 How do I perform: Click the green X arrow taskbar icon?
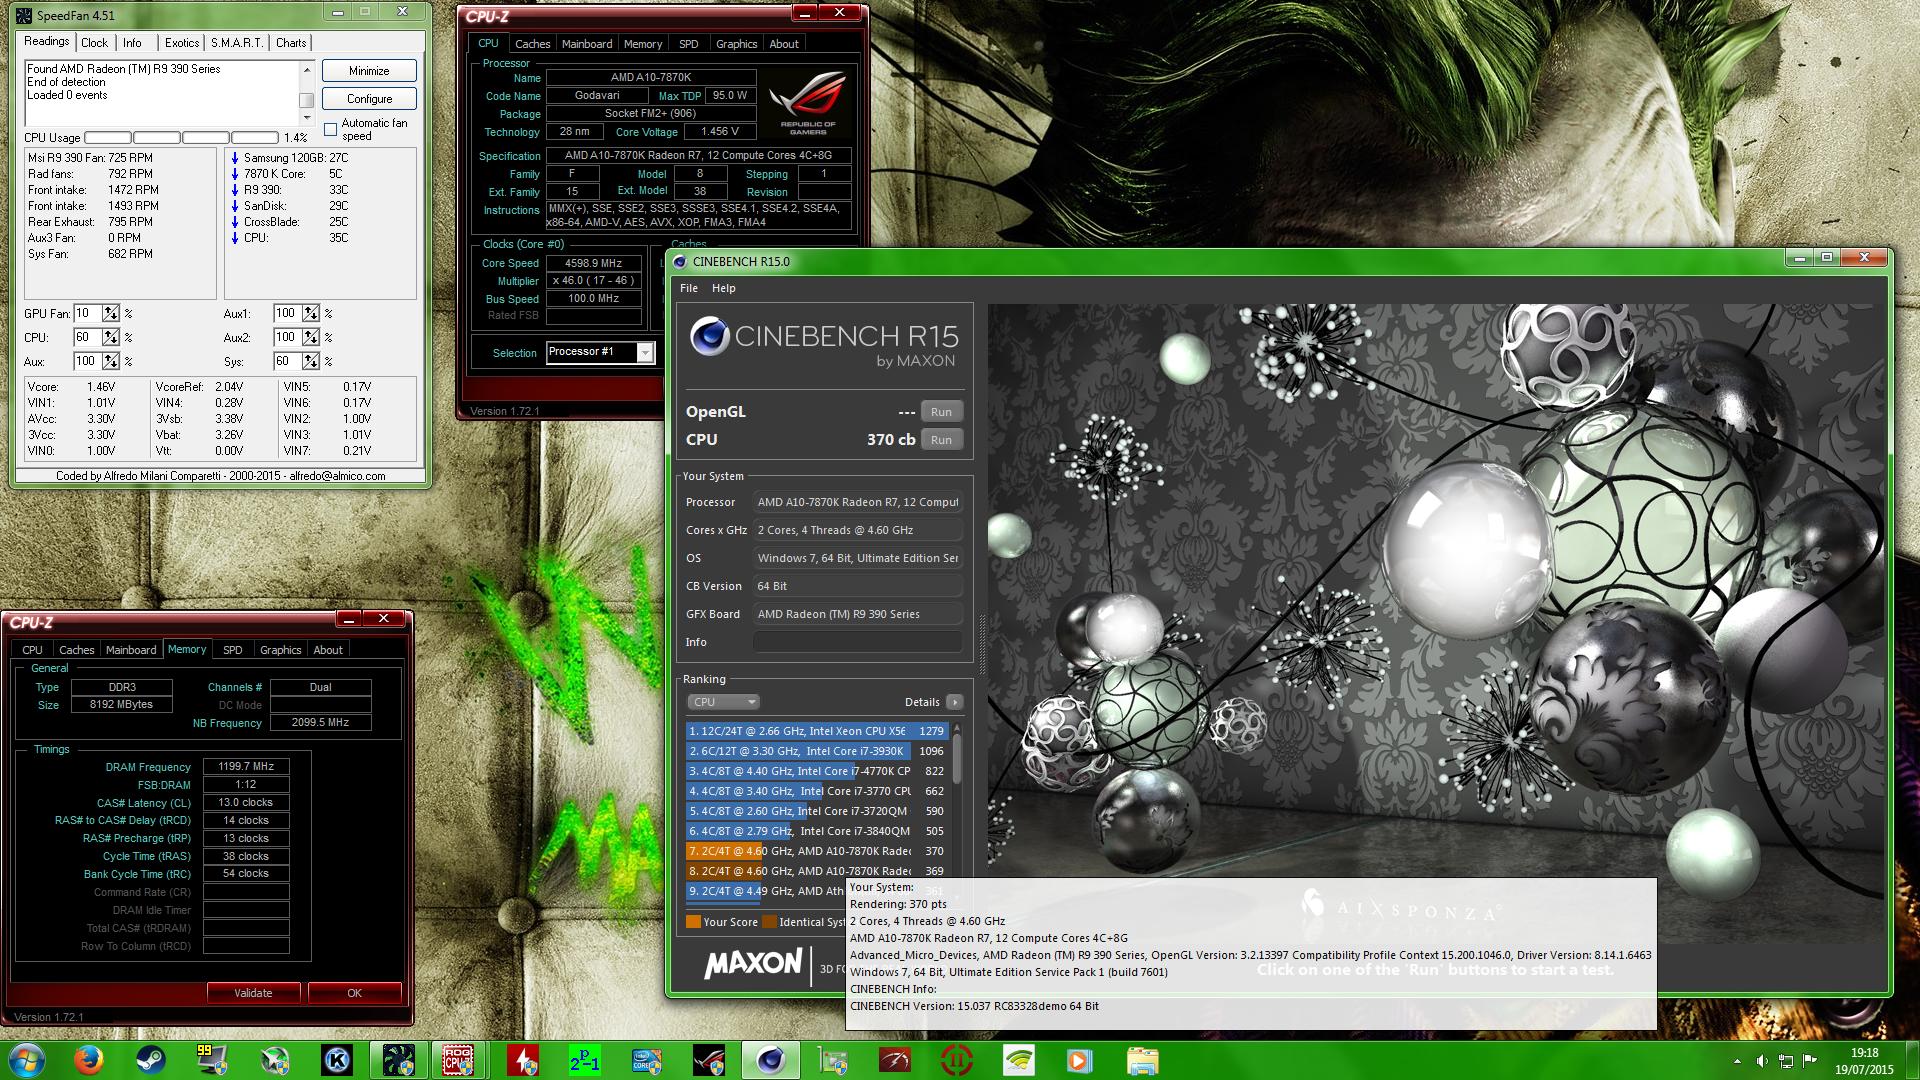[x=275, y=1060]
